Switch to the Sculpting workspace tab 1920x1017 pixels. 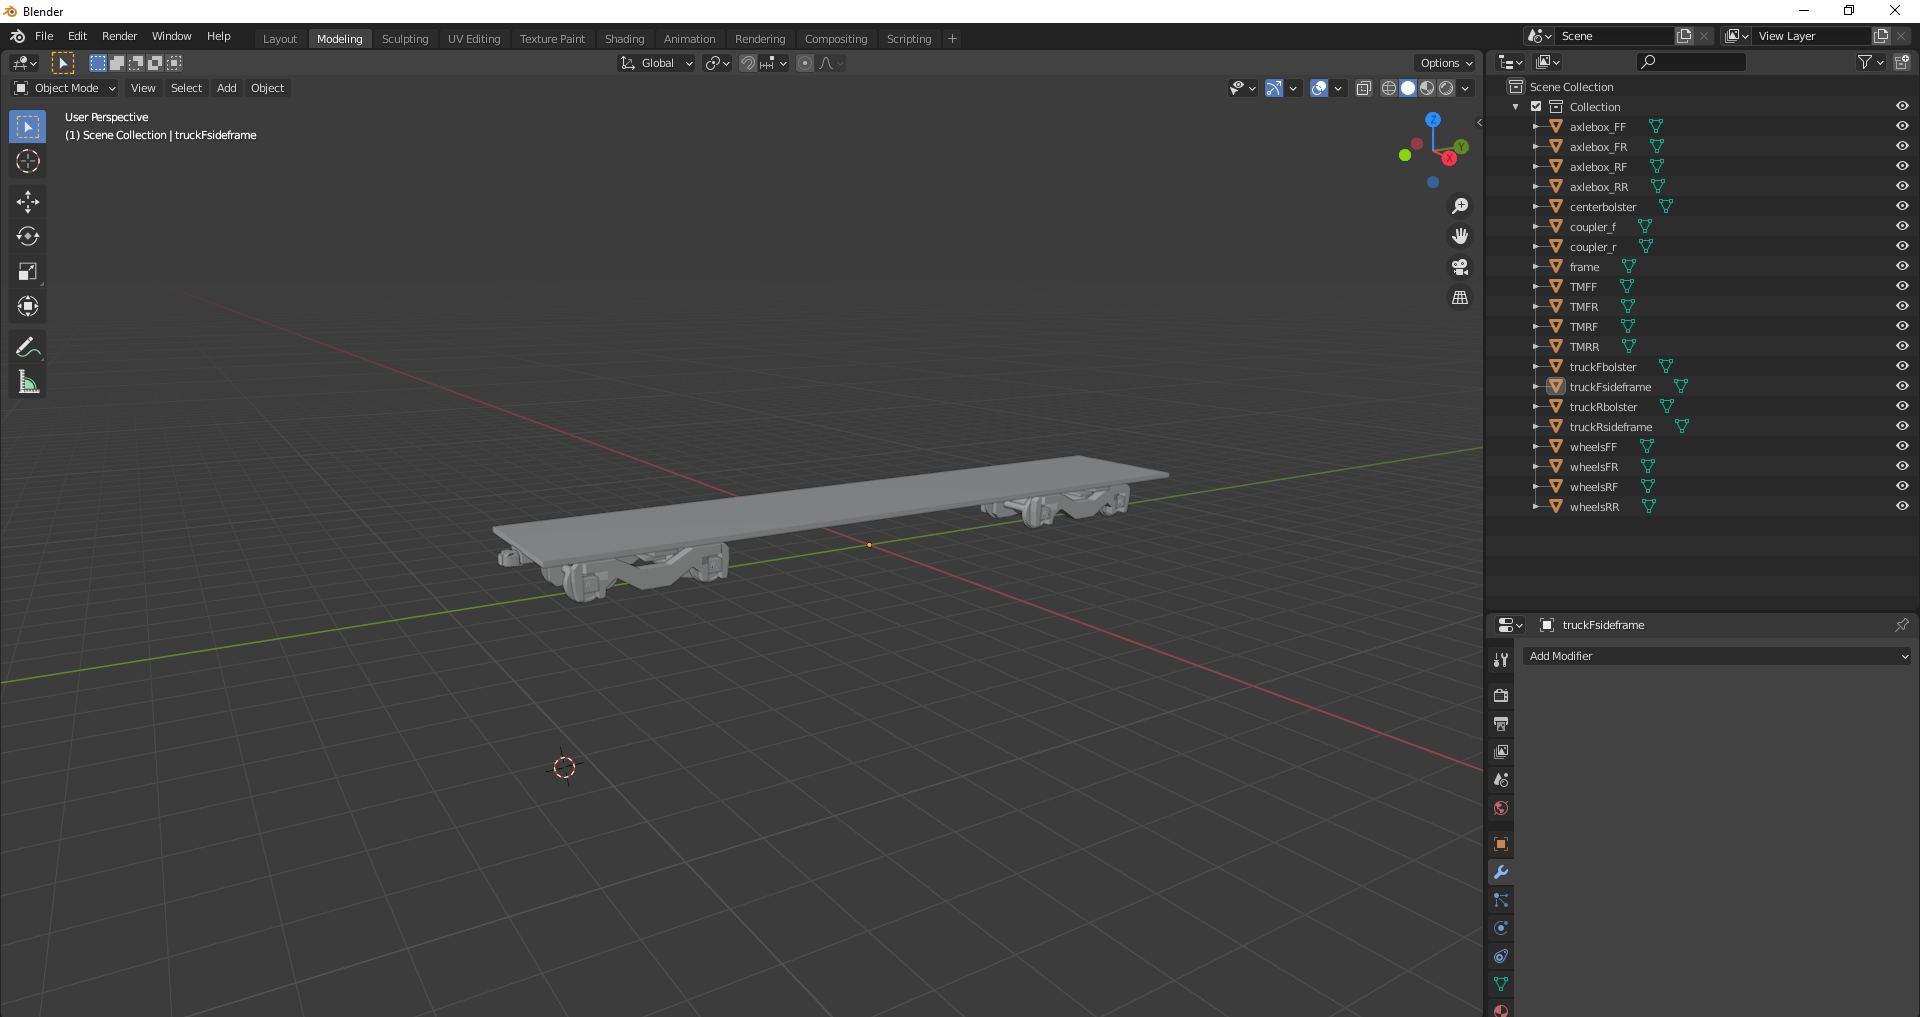pos(405,39)
